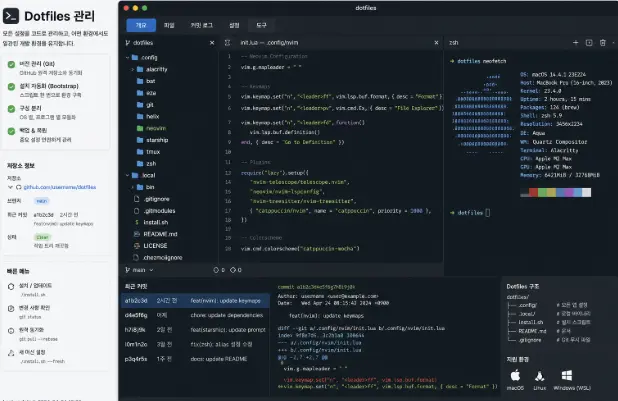Select commit a1b2c3d in recent commits
Screen dimensions: 618x401
click(195, 301)
